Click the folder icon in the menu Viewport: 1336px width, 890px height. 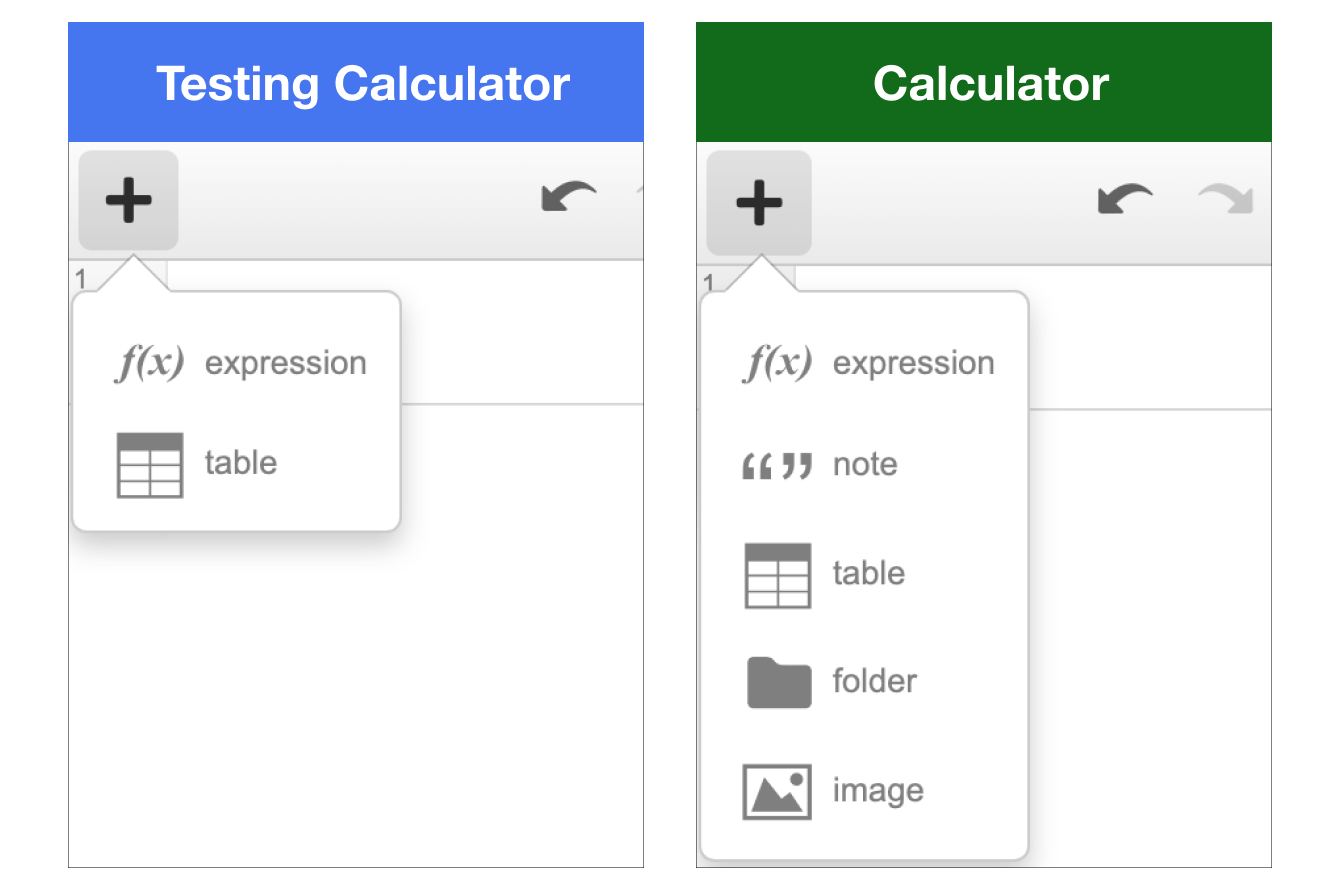pyautogui.click(x=778, y=682)
